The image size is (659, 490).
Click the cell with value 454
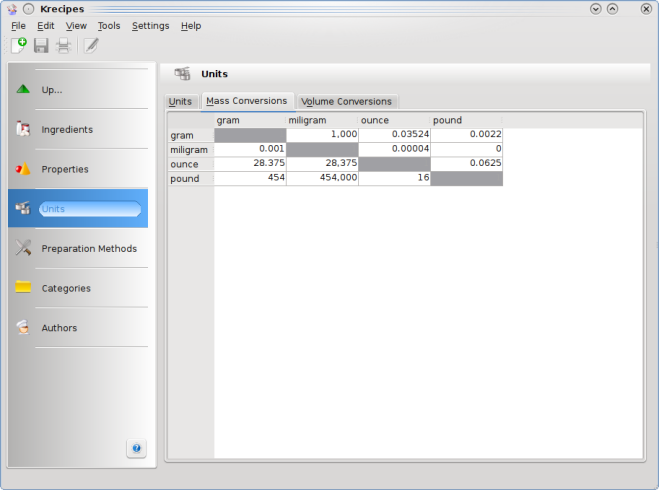coord(250,178)
